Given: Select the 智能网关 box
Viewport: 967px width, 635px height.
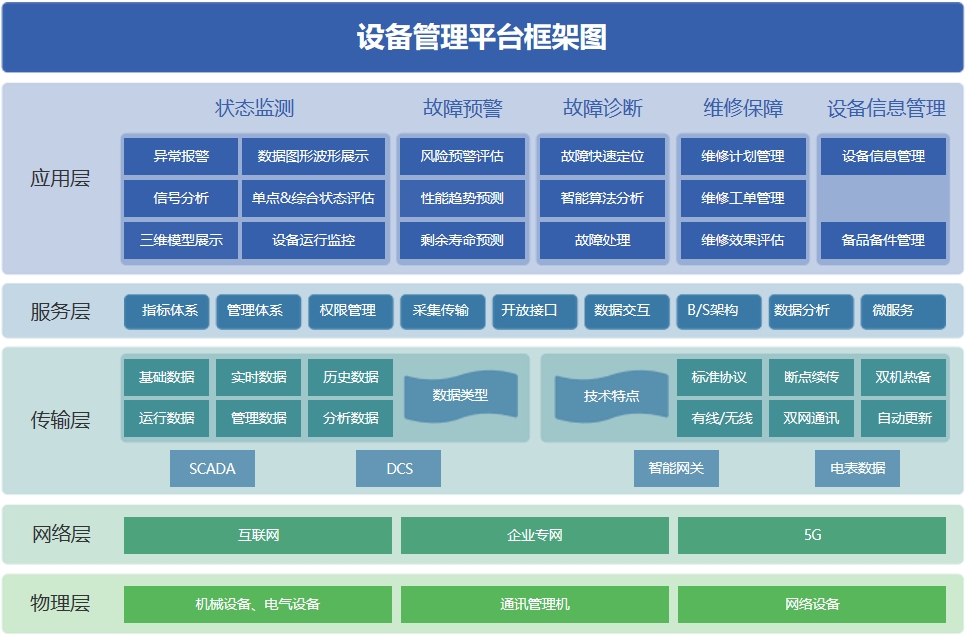Looking at the screenshot, I should (x=676, y=468).
